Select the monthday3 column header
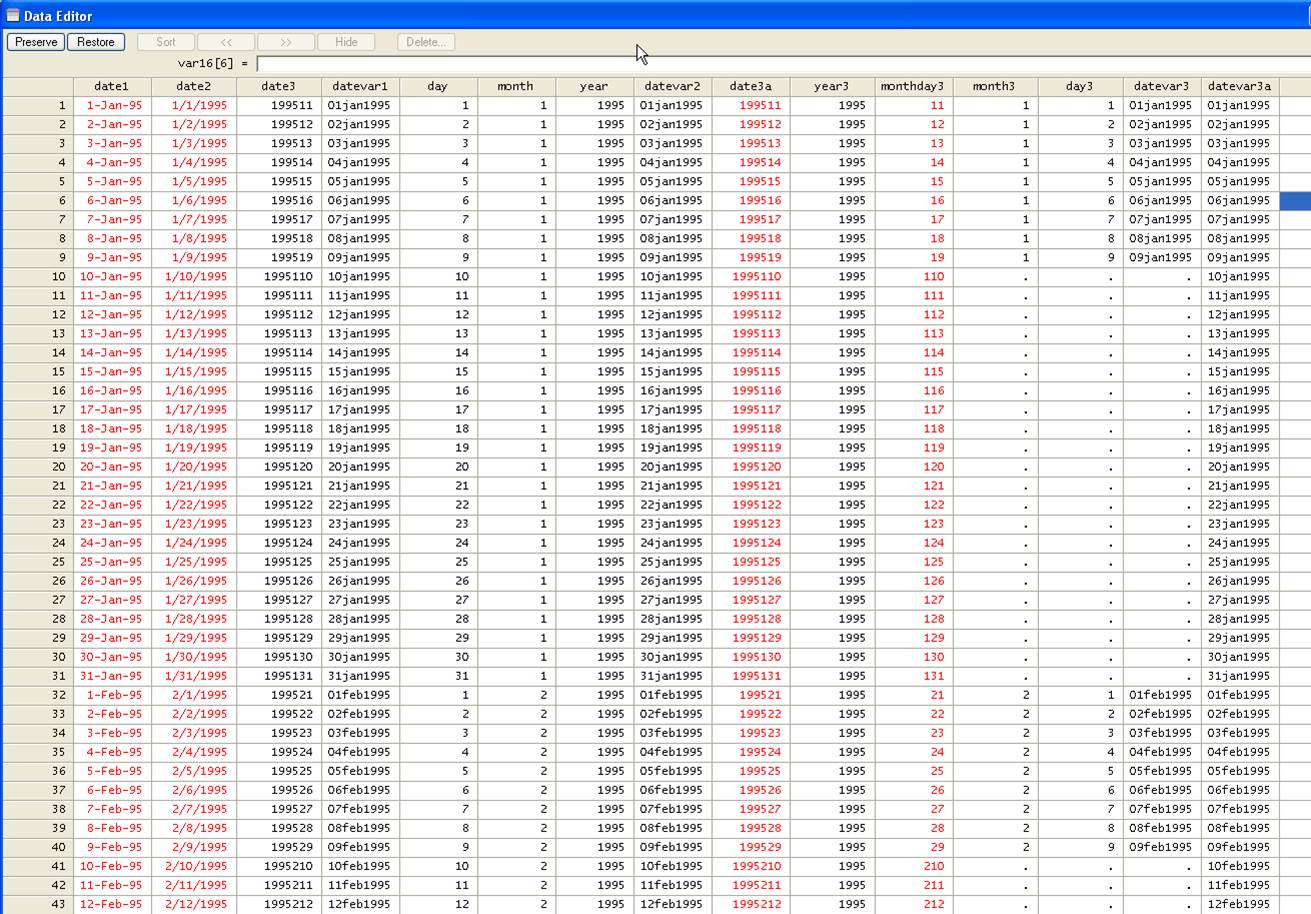This screenshot has height=914, width=1311. pyautogui.click(x=912, y=86)
